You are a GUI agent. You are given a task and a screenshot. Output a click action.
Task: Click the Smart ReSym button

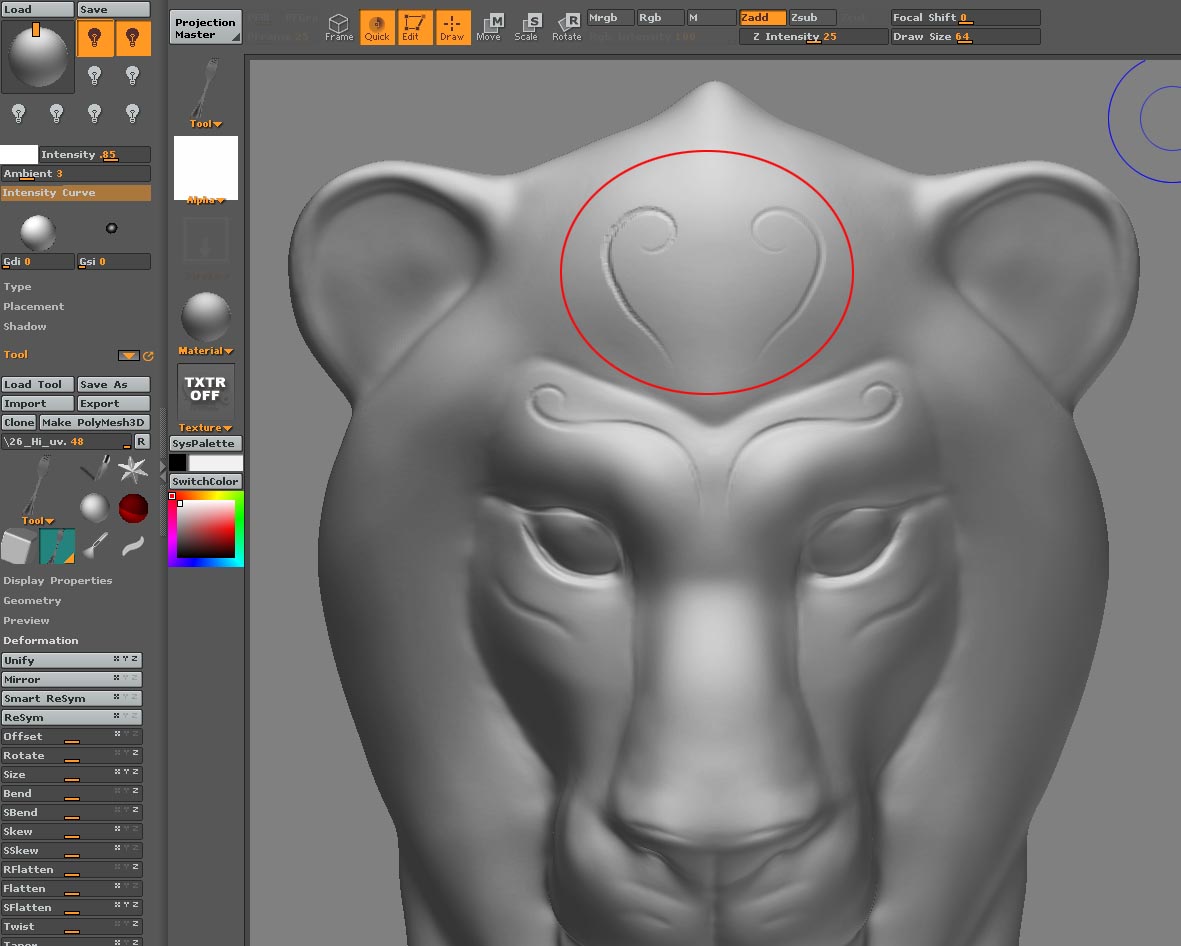(x=72, y=698)
